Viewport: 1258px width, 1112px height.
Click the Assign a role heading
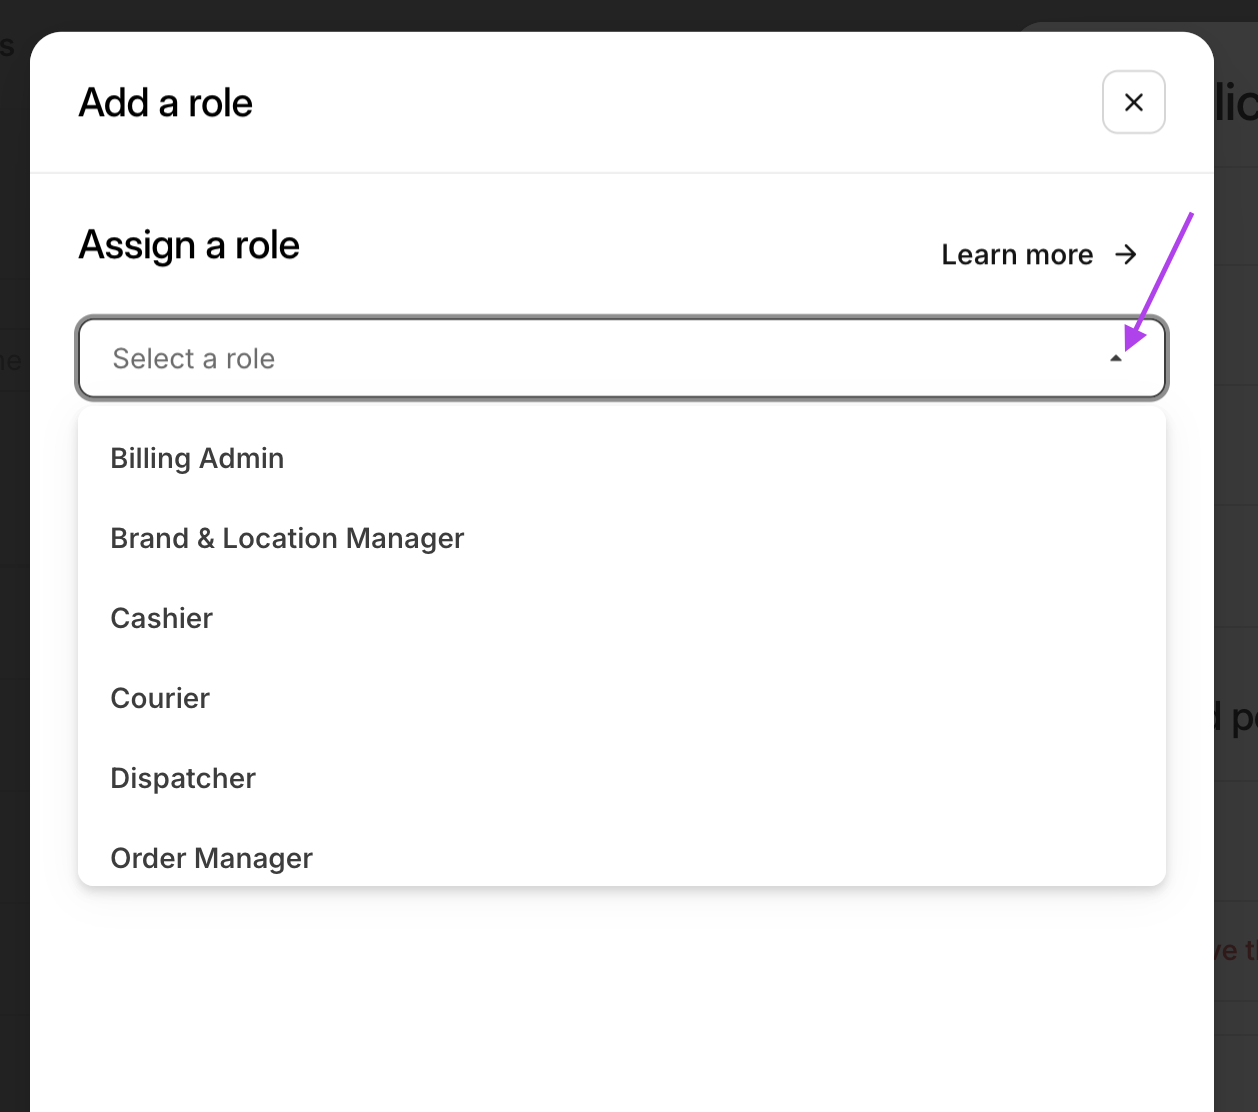click(x=189, y=245)
